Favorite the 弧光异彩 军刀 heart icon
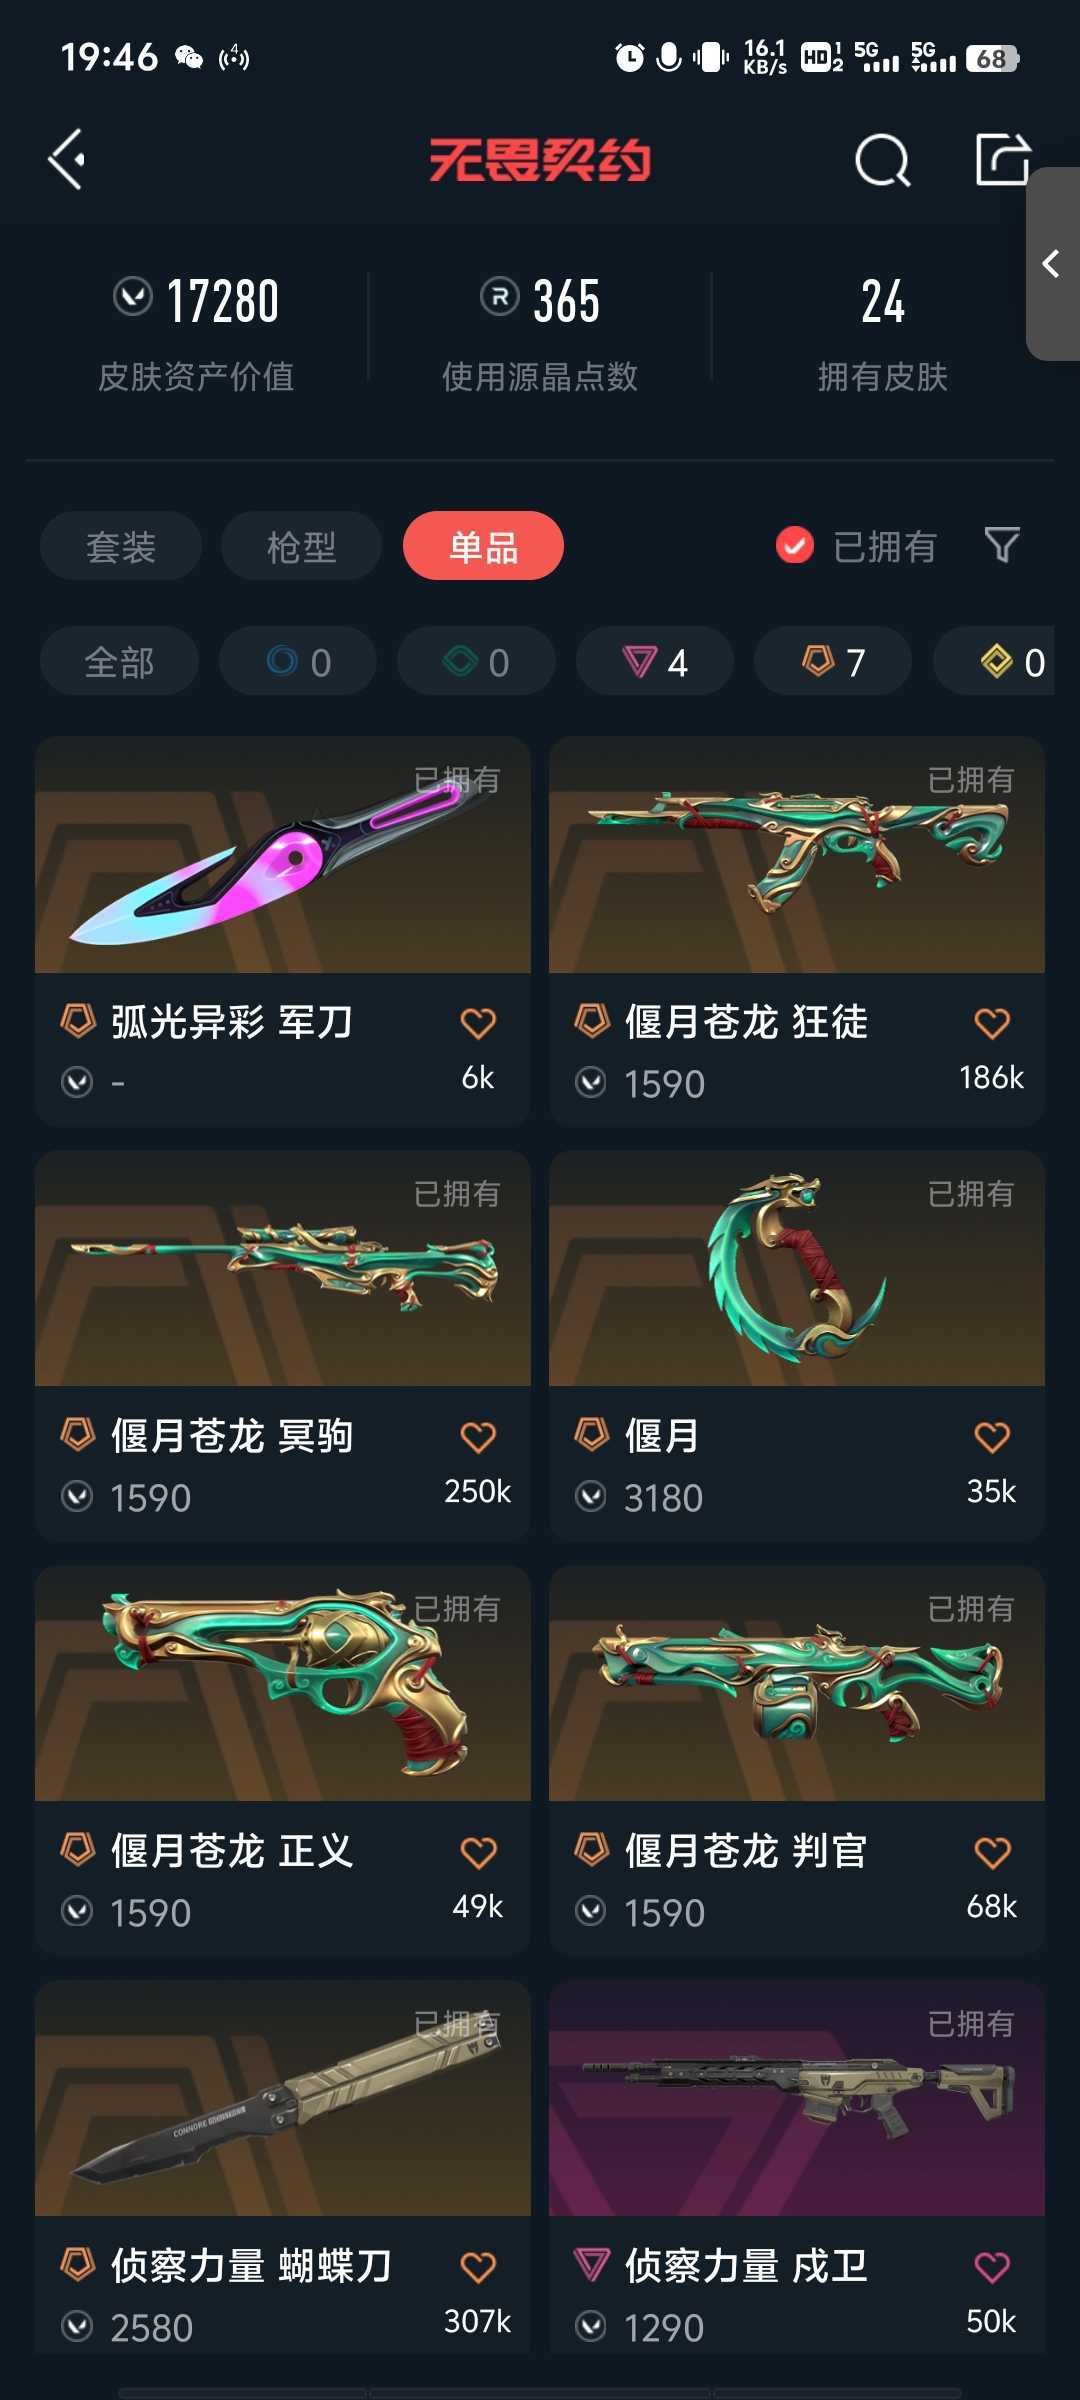Image resolution: width=1080 pixels, height=2400 pixels. pyautogui.click(x=478, y=1023)
